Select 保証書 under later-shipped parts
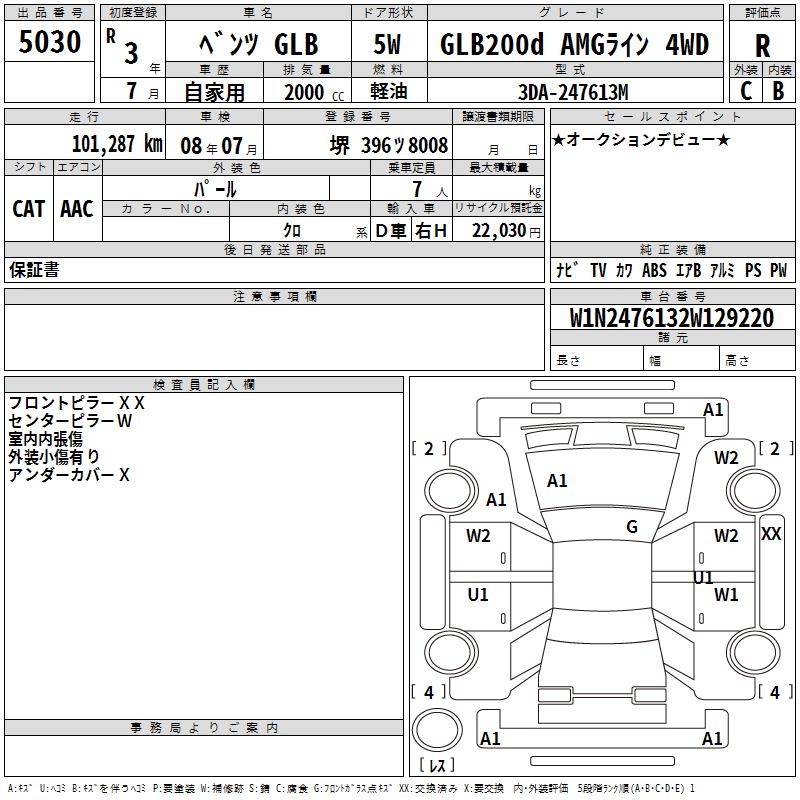The image size is (800, 800). point(34,269)
